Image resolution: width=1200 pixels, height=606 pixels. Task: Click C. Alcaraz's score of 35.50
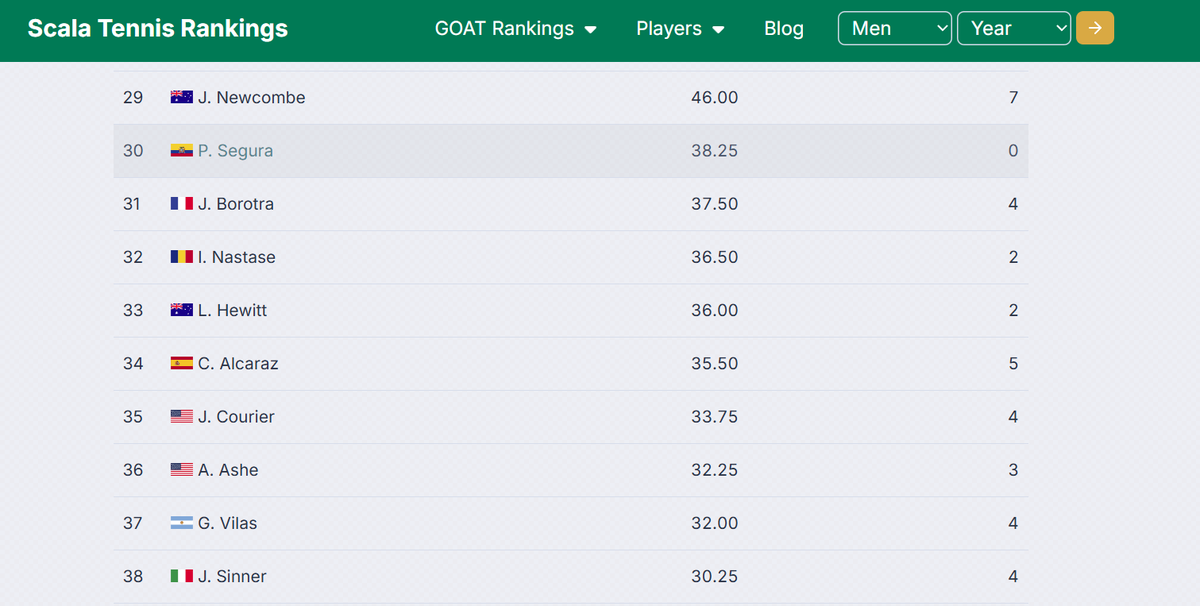coord(715,363)
